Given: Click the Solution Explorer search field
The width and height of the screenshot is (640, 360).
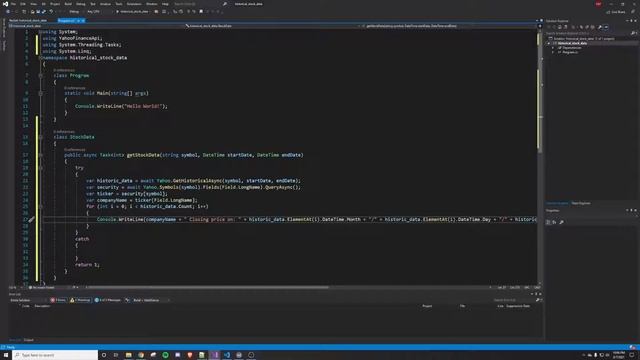Looking at the screenshot, I should pos(590,33).
